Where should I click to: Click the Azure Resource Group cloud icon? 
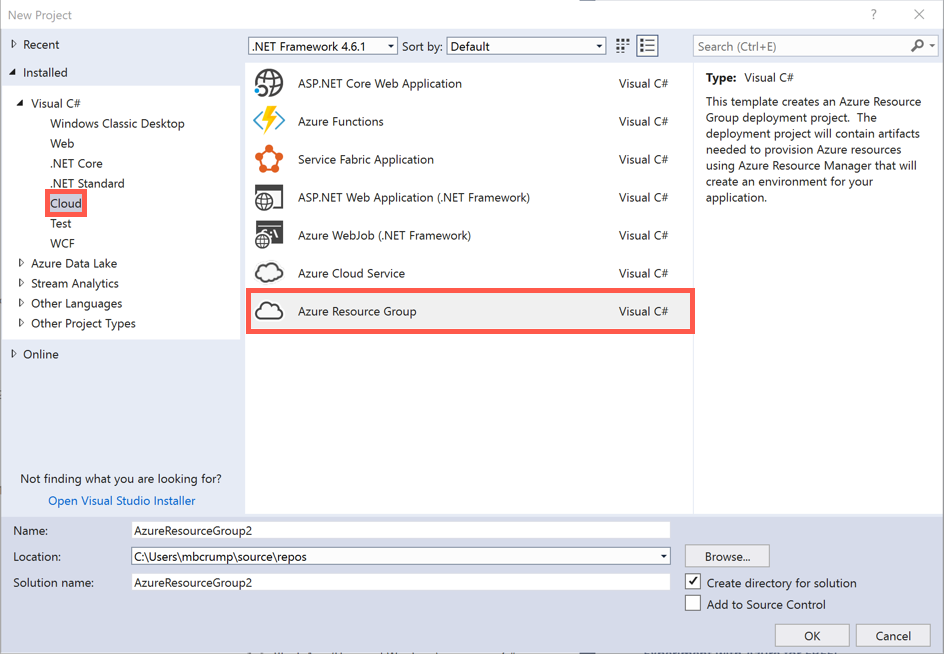pyautogui.click(x=269, y=311)
